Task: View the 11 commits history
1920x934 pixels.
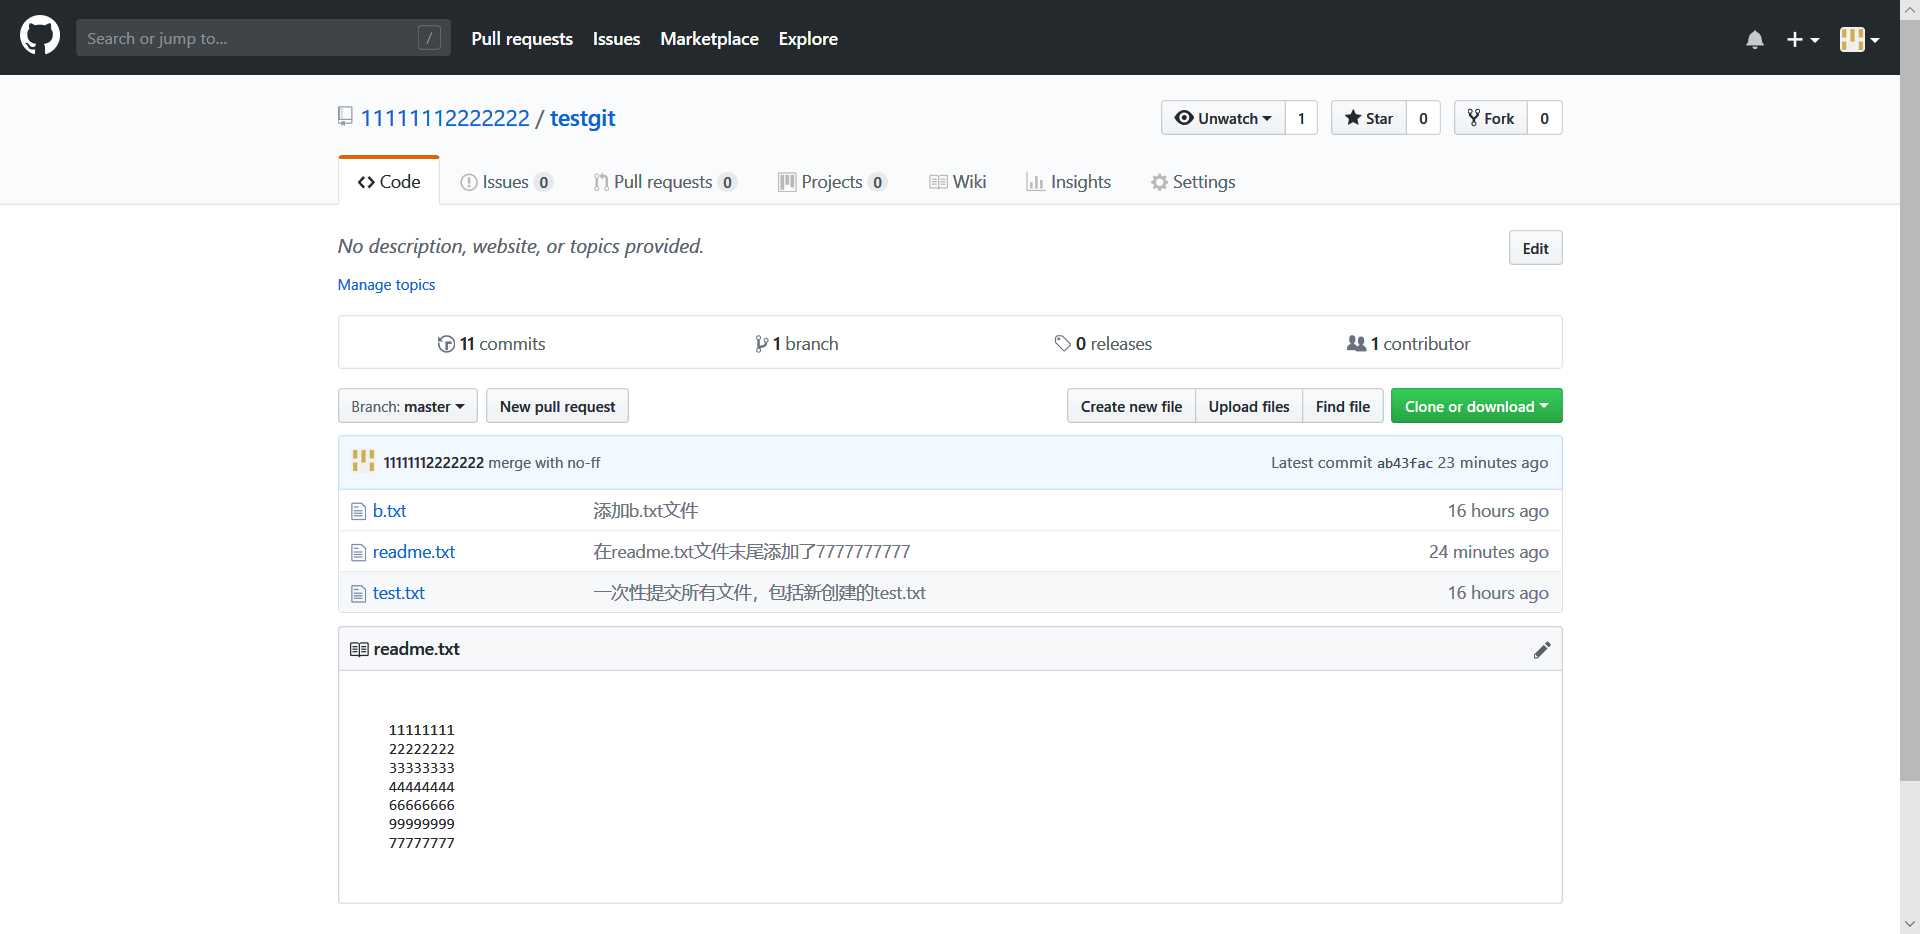Action: [491, 343]
